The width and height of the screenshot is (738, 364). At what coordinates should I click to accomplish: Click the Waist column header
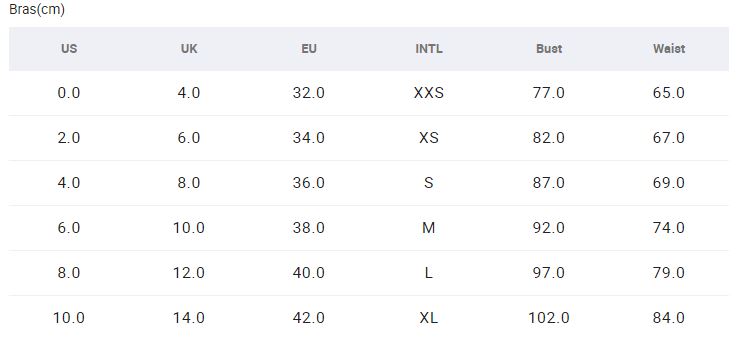click(669, 49)
